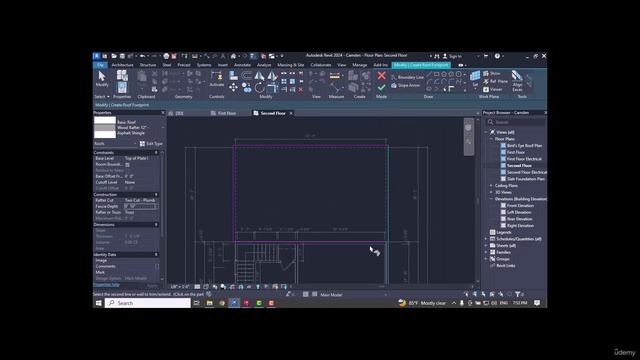The image size is (640, 360).
Task: Select Boundary Line option
Action: click(407, 77)
